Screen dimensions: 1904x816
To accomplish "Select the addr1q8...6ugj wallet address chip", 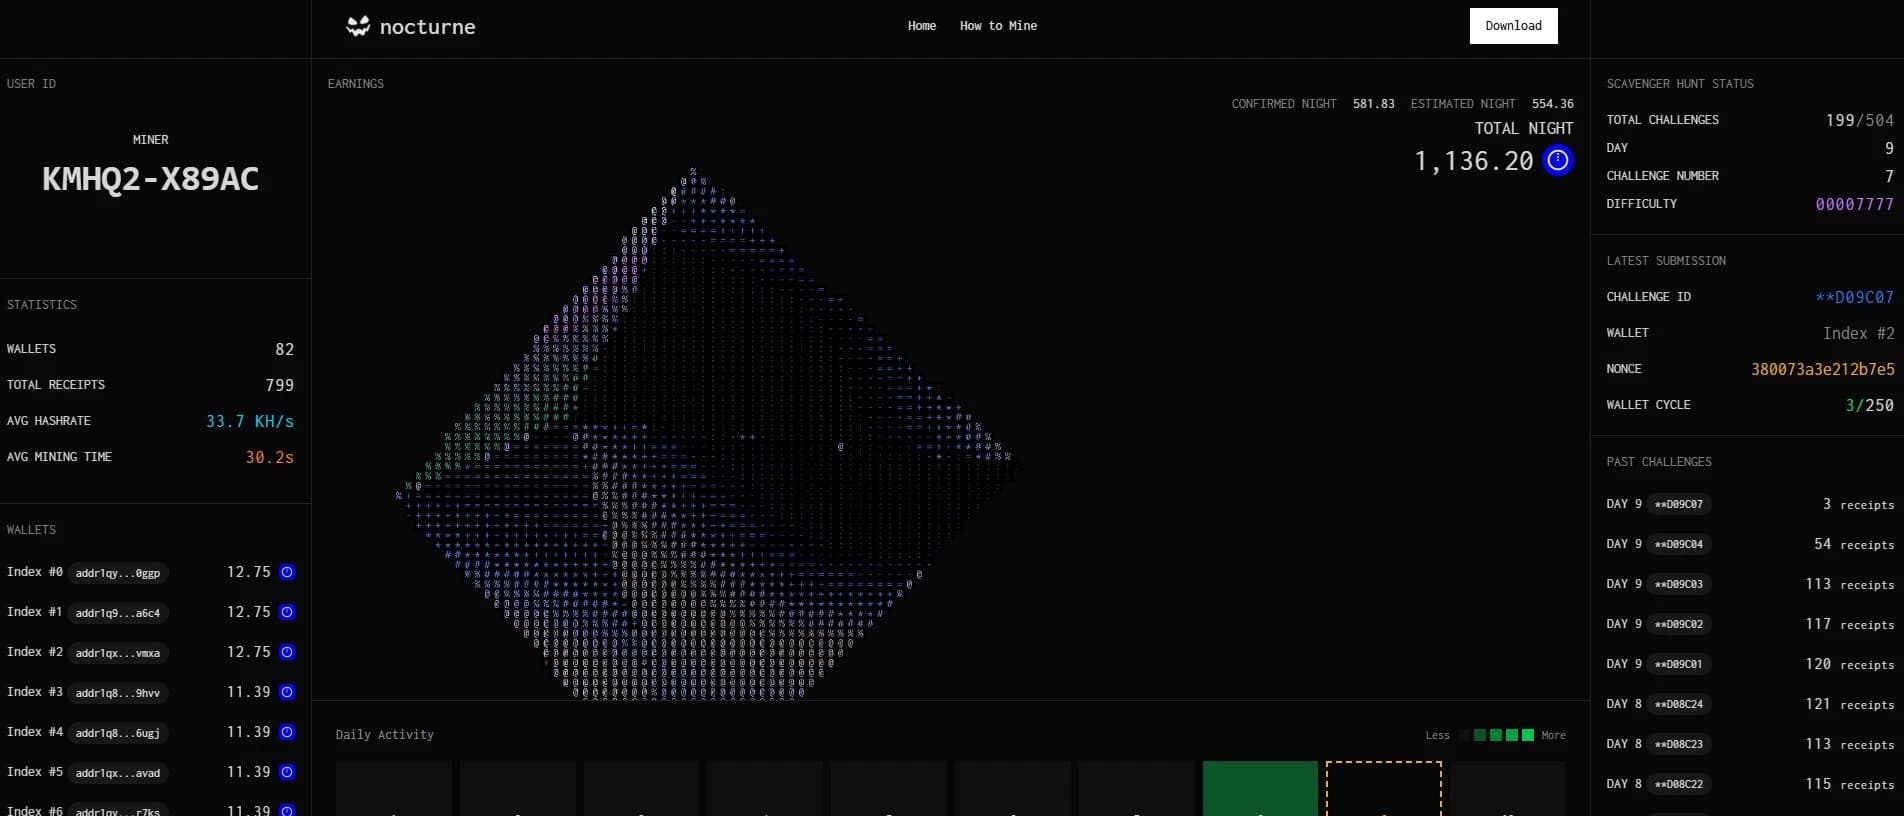I will [x=118, y=733].
